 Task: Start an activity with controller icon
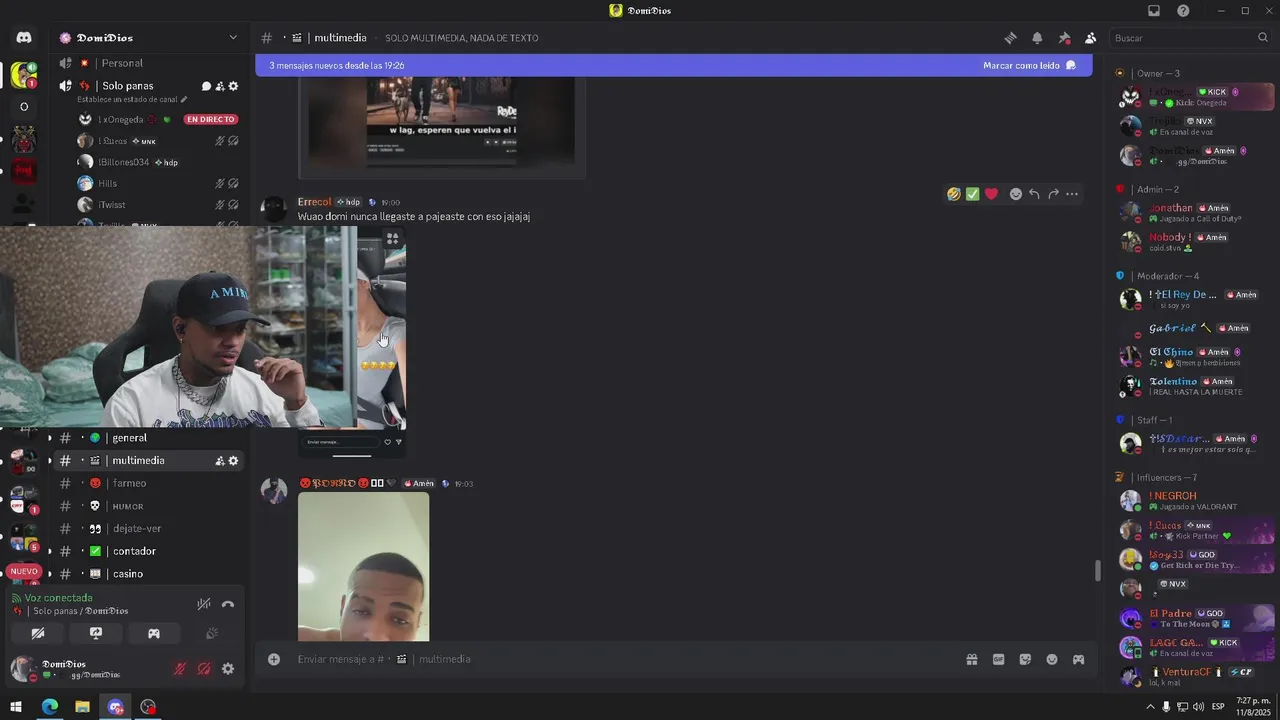[154, 633]
